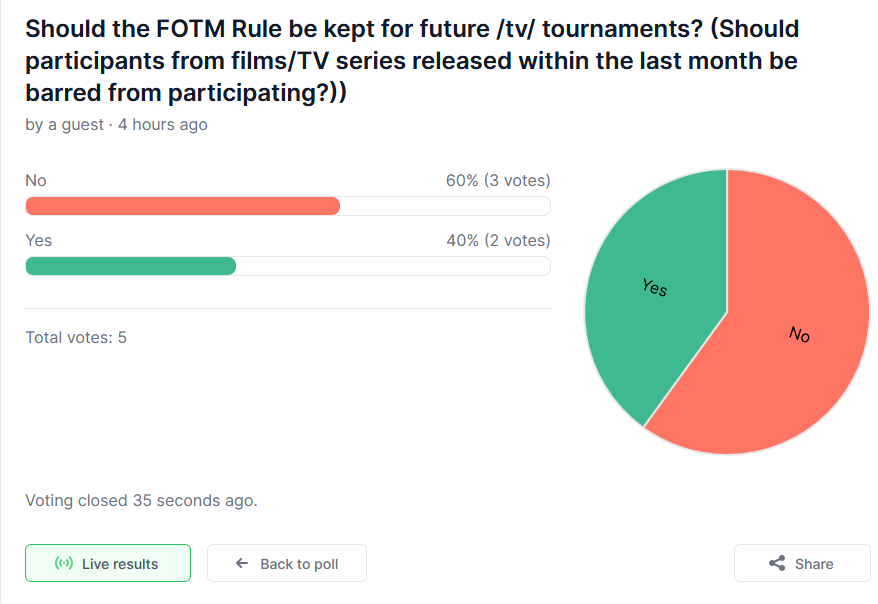Click the green Yes progress bar
This screenshot has height=604, width=878.
click(x=130, y=266)
